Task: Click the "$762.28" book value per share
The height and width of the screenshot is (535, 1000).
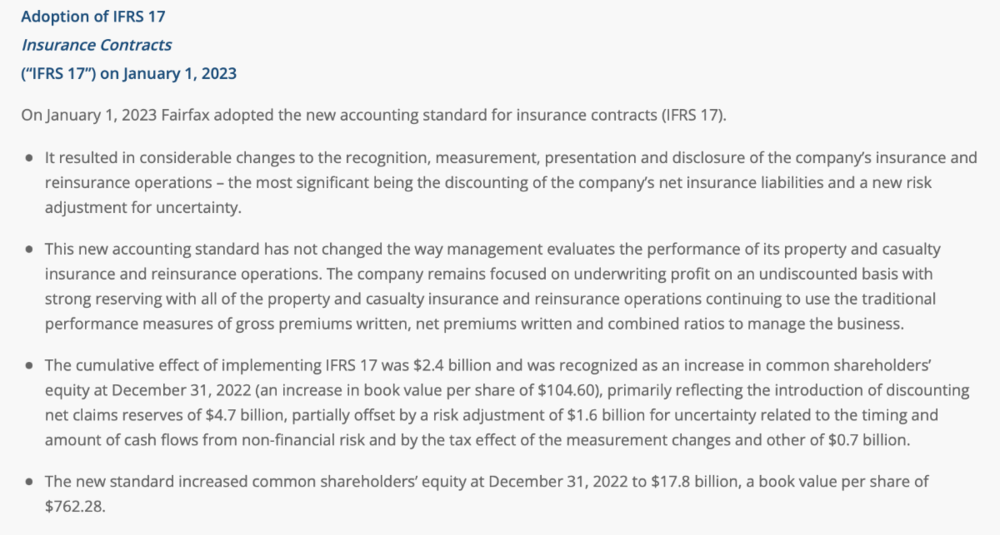Action: coord(73,506)
